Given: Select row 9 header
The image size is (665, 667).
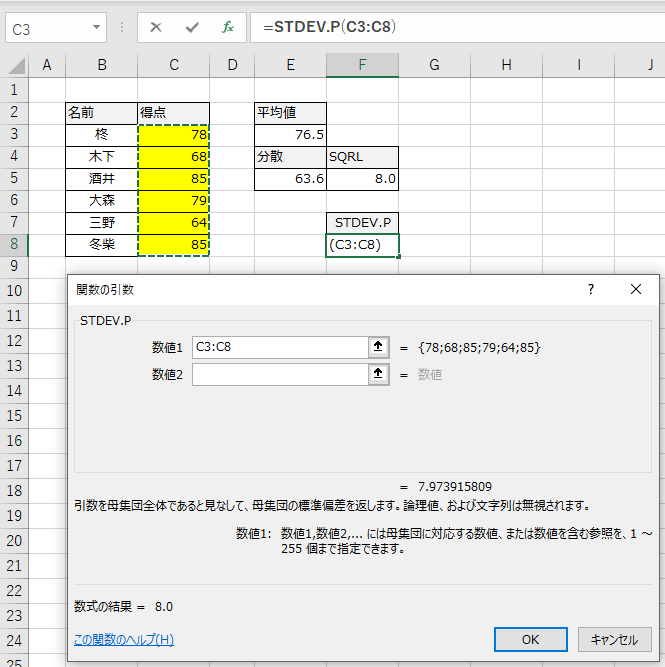Looking at the screenshot, I should [14, 266].
